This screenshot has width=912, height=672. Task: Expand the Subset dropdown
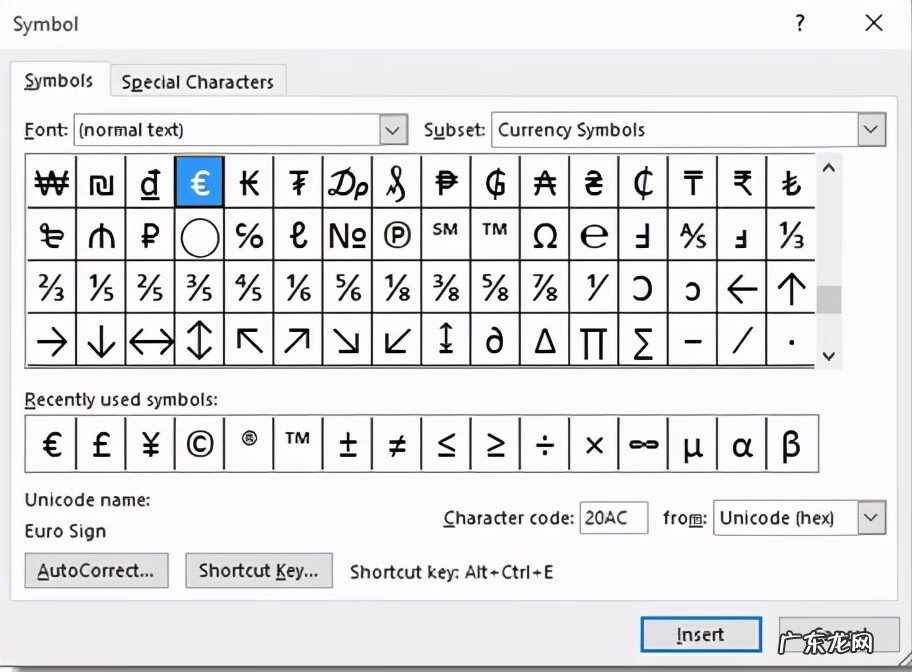coord(871,130)
